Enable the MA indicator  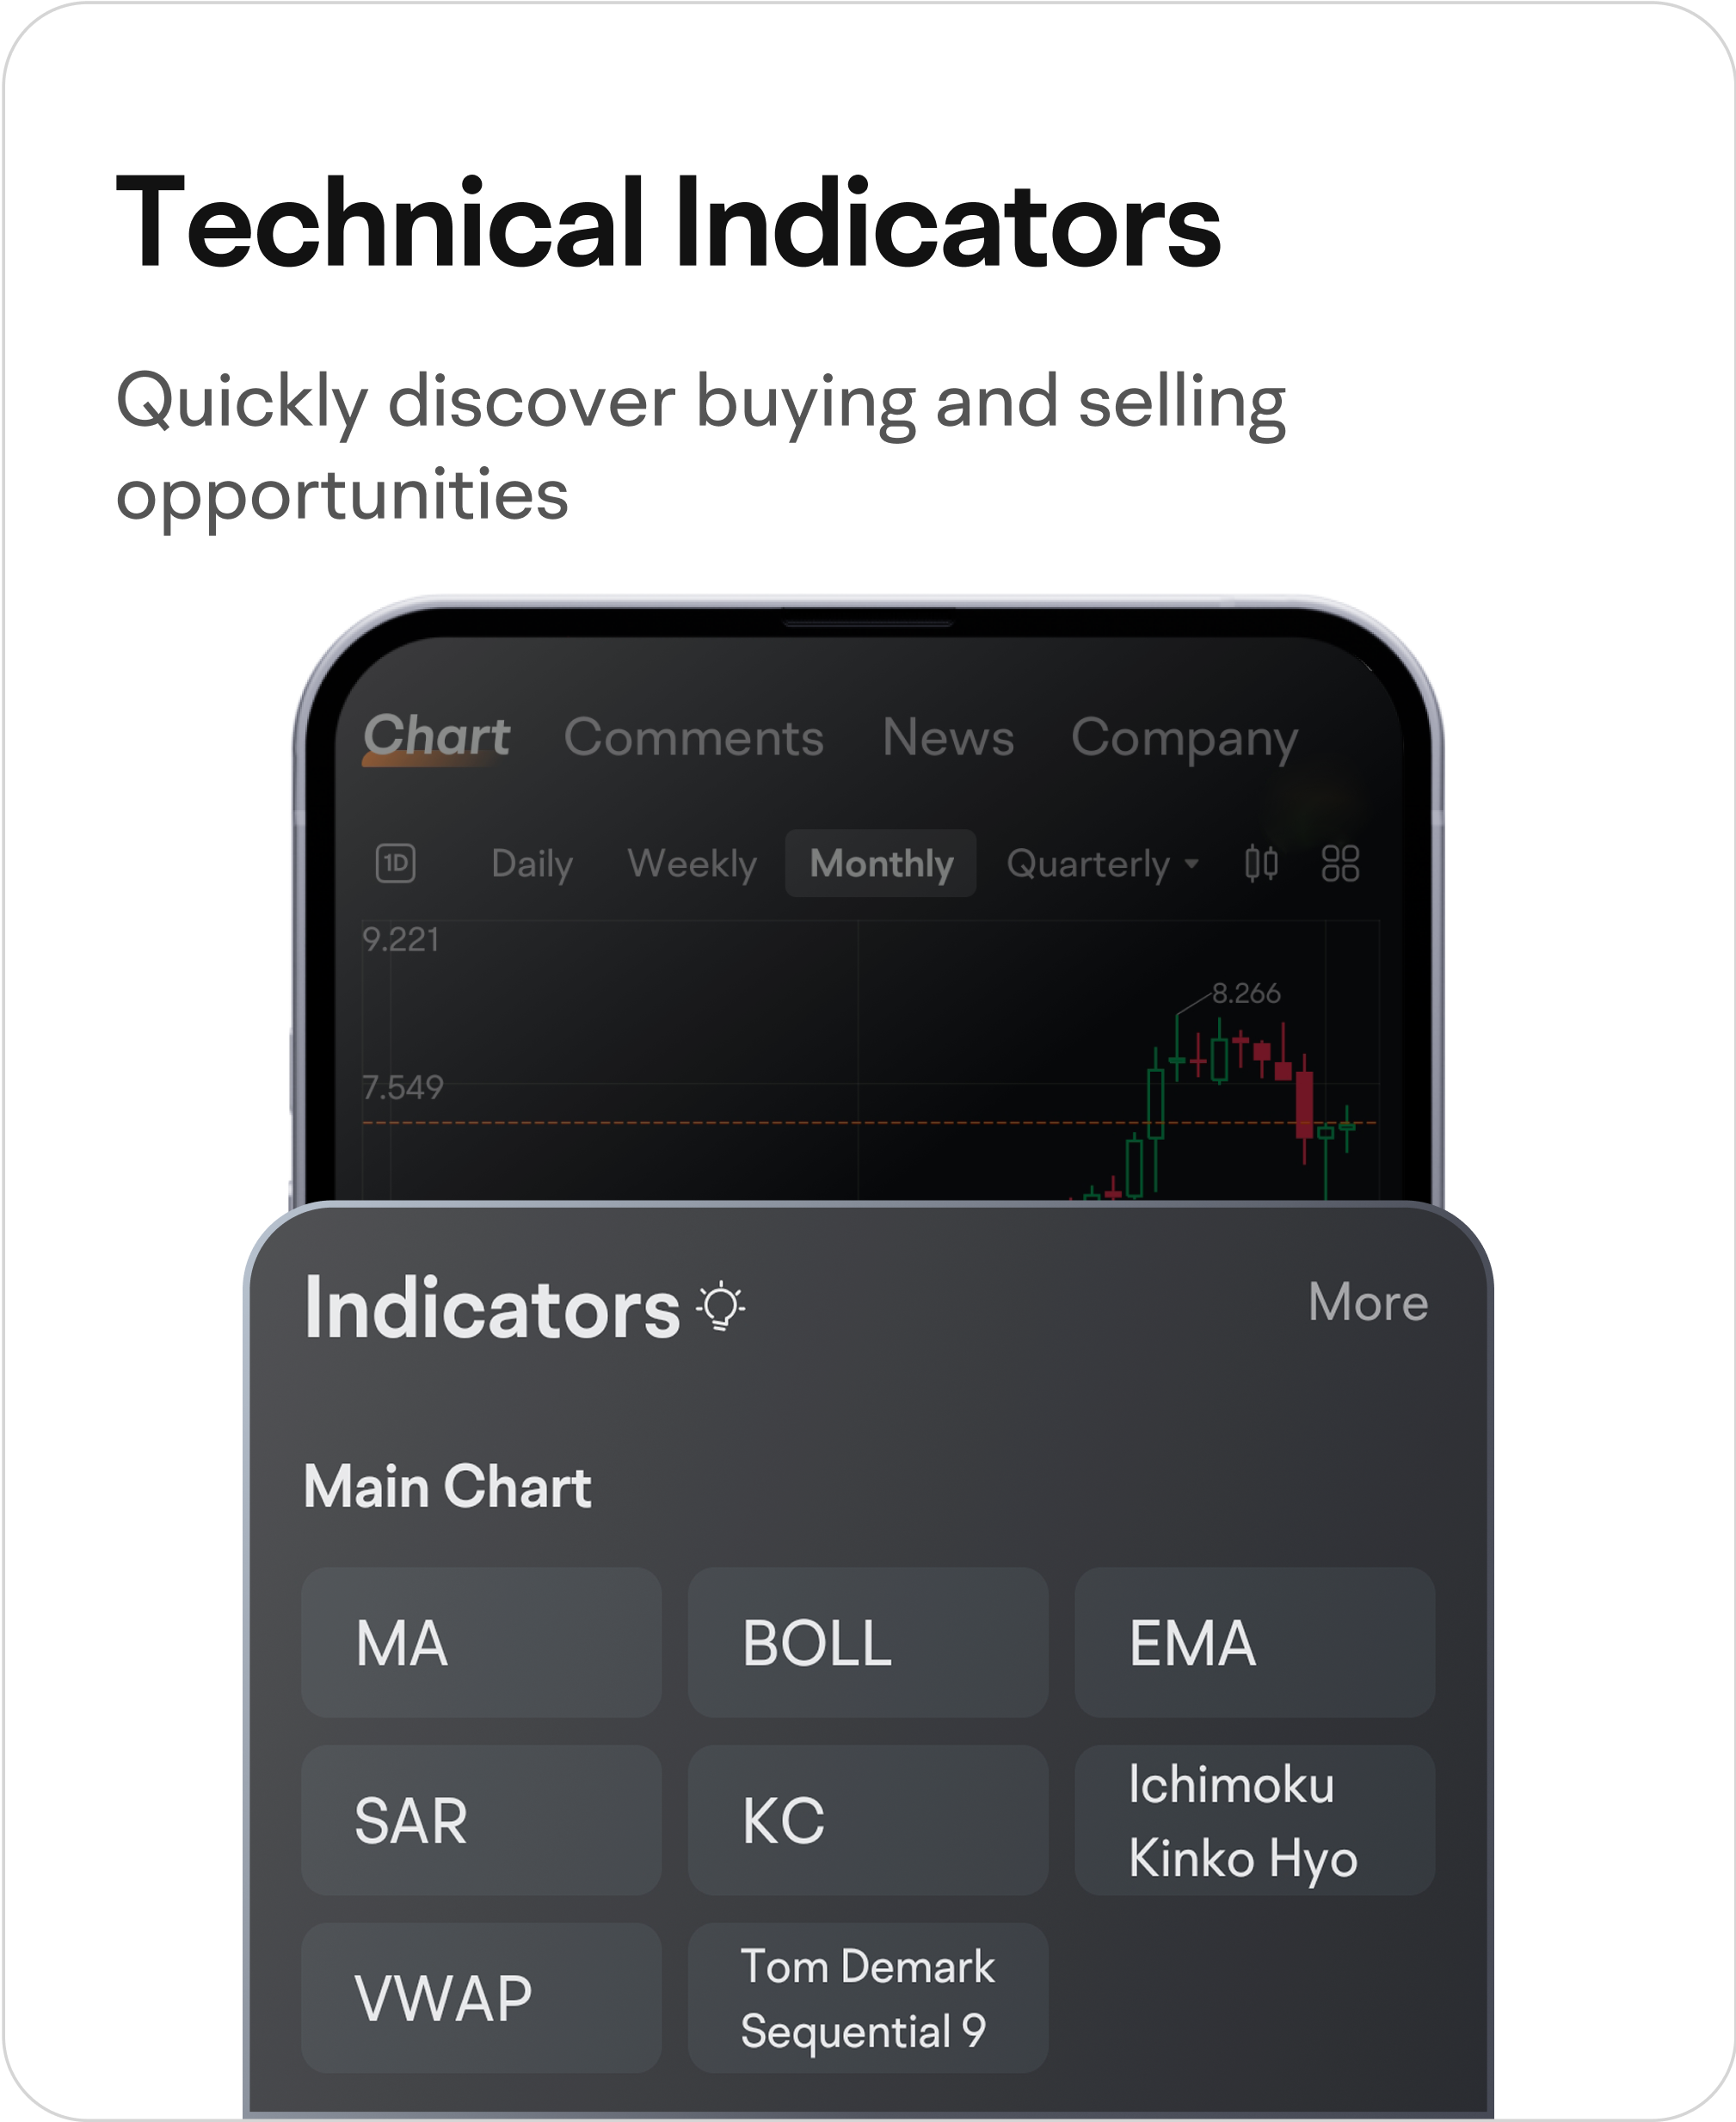(x=481, y=1643)
